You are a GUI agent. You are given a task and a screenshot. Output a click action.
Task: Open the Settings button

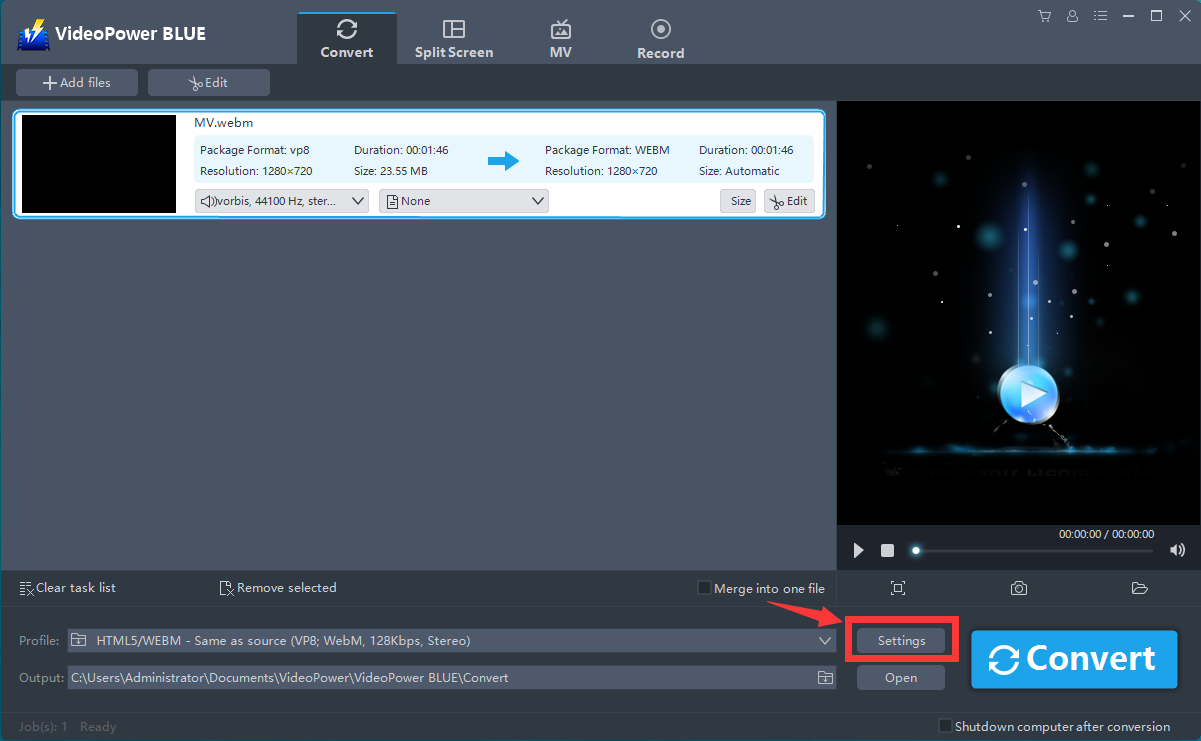point(900,640)
